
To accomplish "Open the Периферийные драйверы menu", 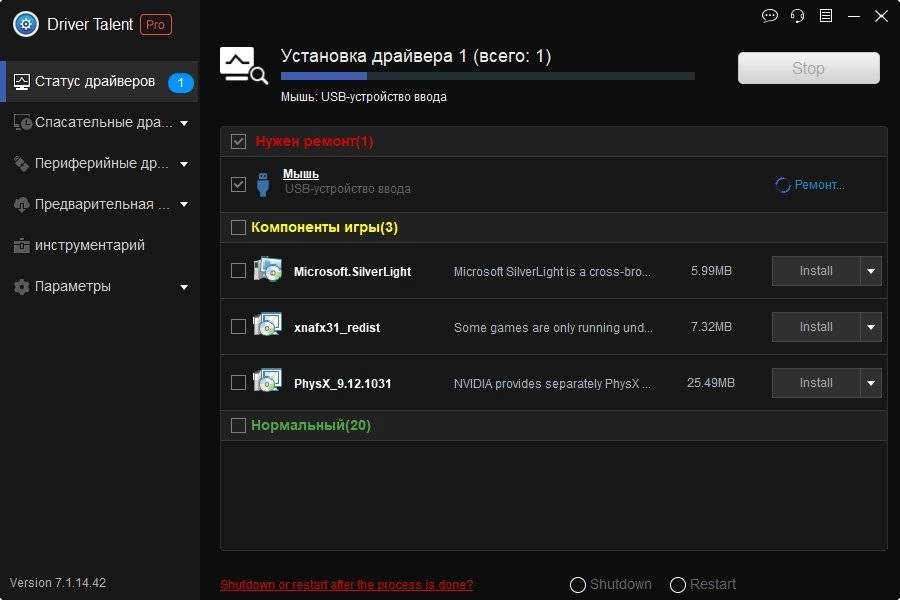I will click(99, 164).
